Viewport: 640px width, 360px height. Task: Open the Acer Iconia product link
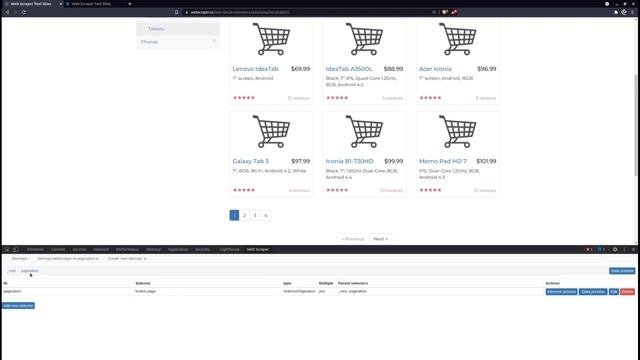(x=435, y=69)
